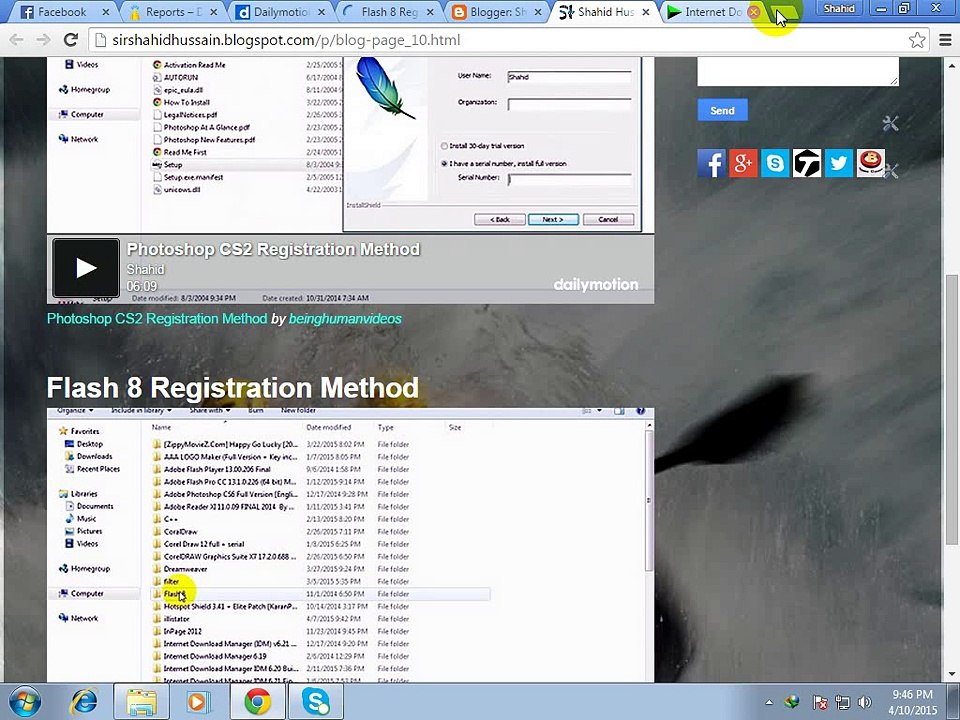
Task: Play the Photoshop CS2 Registration Method video
Action: 86,268
